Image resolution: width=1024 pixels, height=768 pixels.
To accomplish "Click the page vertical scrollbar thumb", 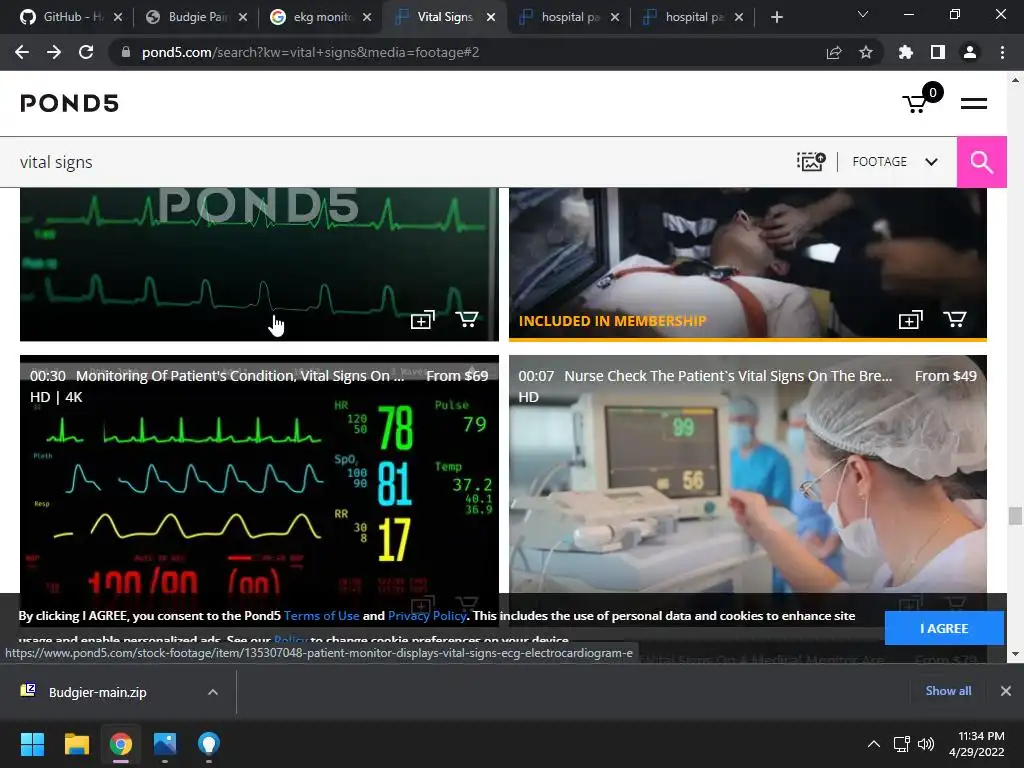I will coord(1014,515).
